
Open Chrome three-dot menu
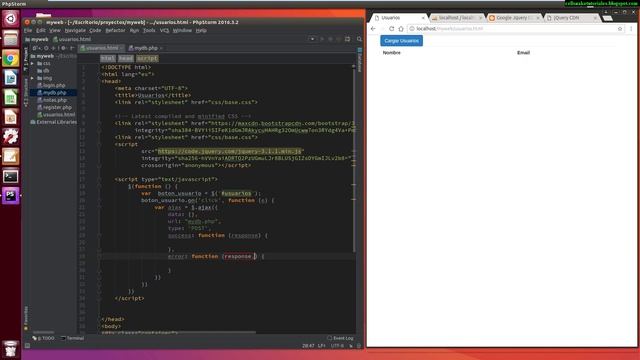tap(631, 29)
